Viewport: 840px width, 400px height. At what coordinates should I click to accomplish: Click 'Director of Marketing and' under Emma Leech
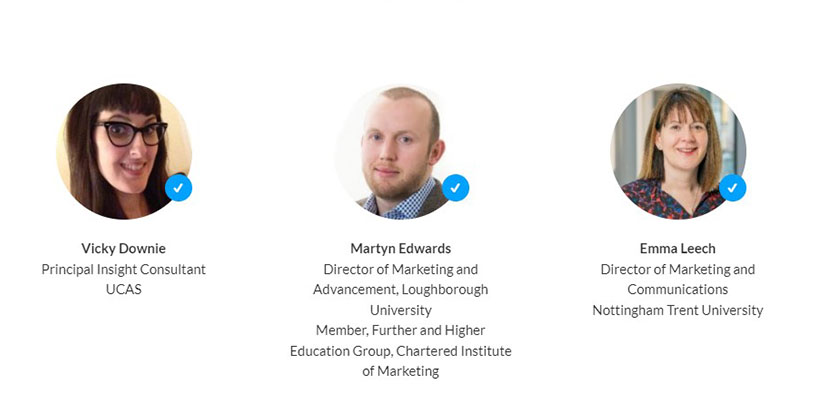pos(677,269)
